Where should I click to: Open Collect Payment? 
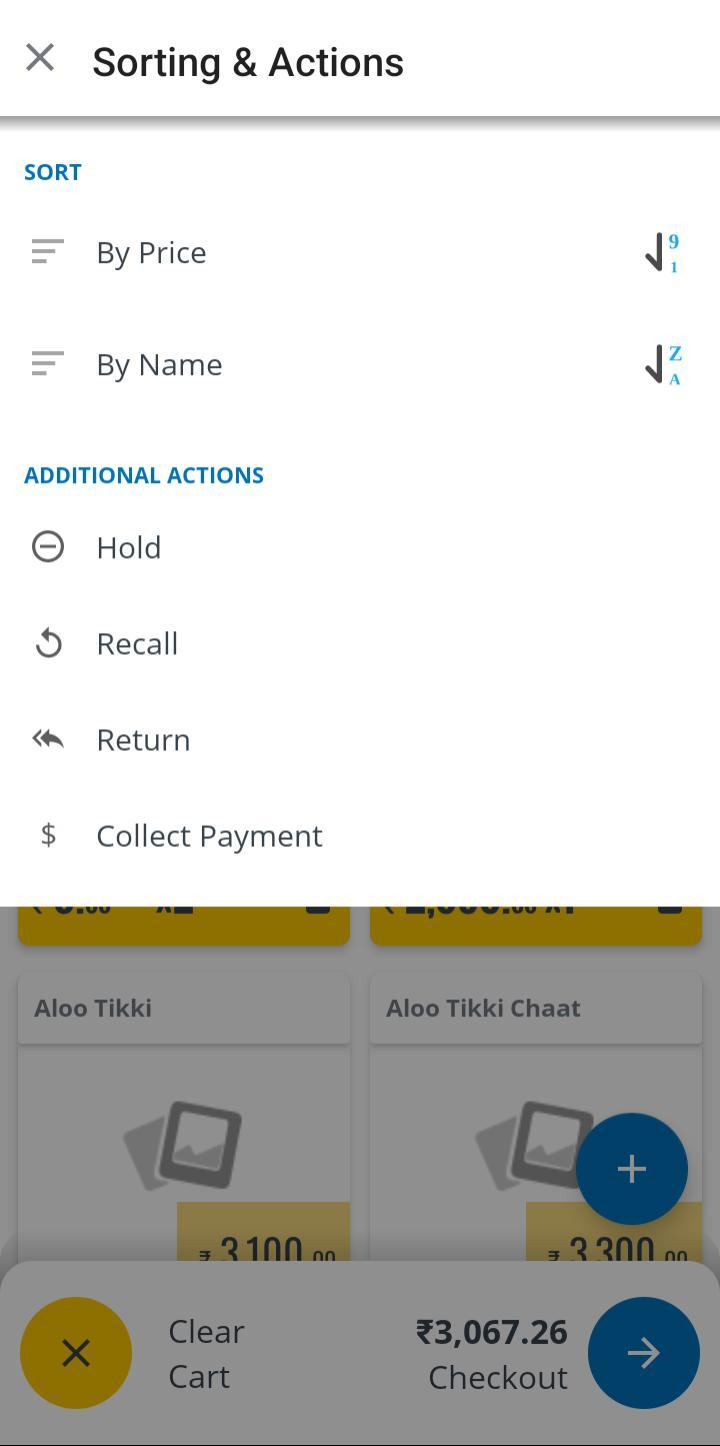click(209, 836)
